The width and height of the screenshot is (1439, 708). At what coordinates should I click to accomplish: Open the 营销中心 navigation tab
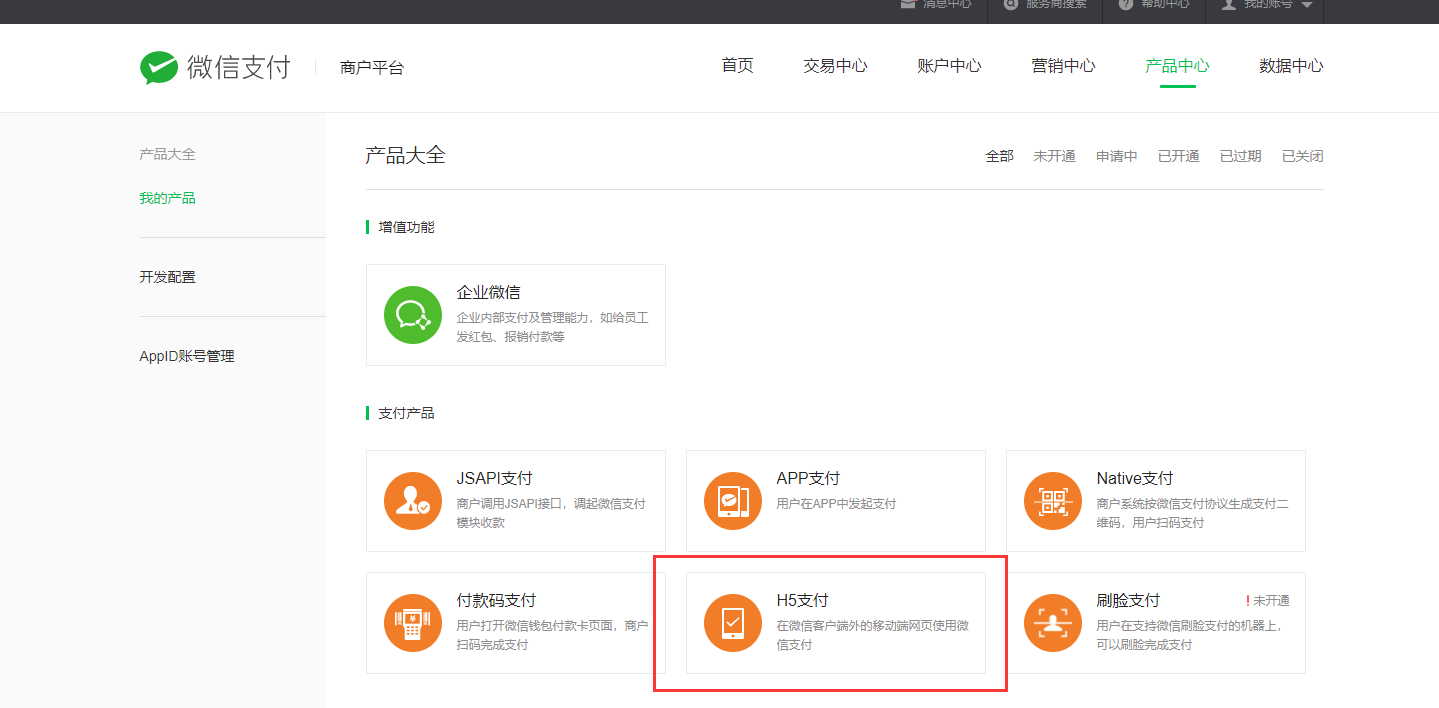(x=1063, y=66)
